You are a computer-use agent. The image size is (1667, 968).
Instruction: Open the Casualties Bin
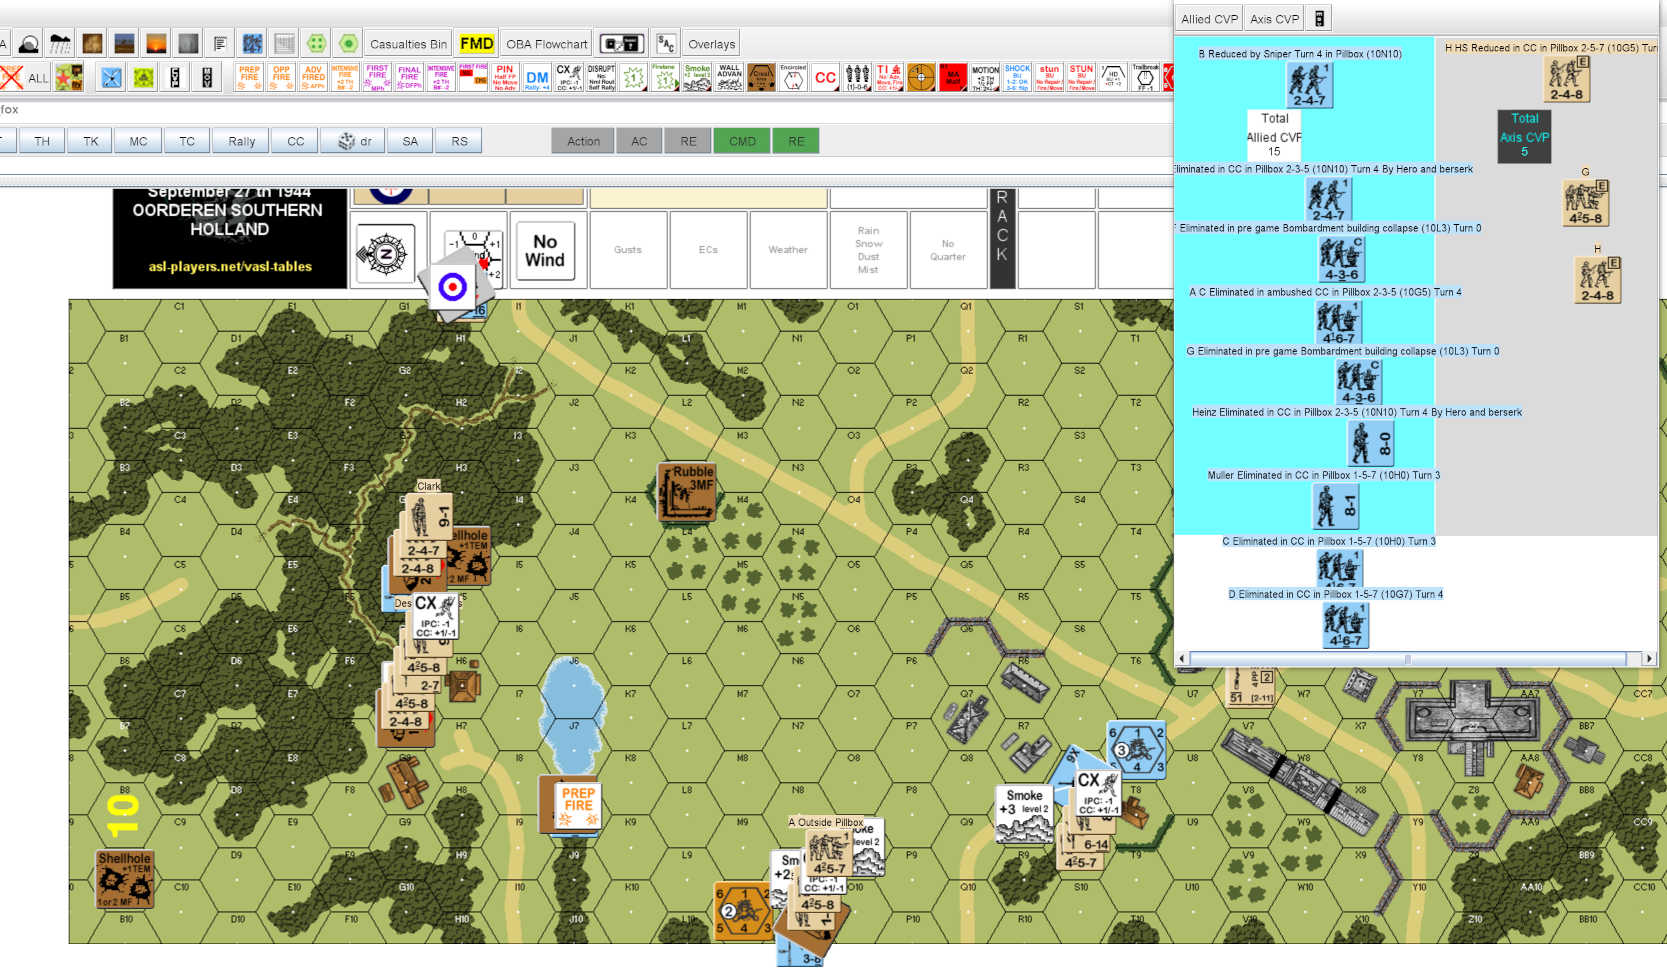[408, 44]
